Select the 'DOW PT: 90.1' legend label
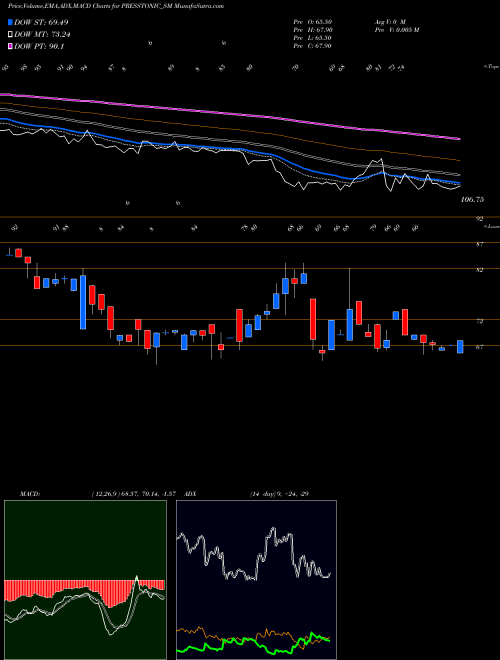Screen dimensions: 500x660 tap(39, 46)
